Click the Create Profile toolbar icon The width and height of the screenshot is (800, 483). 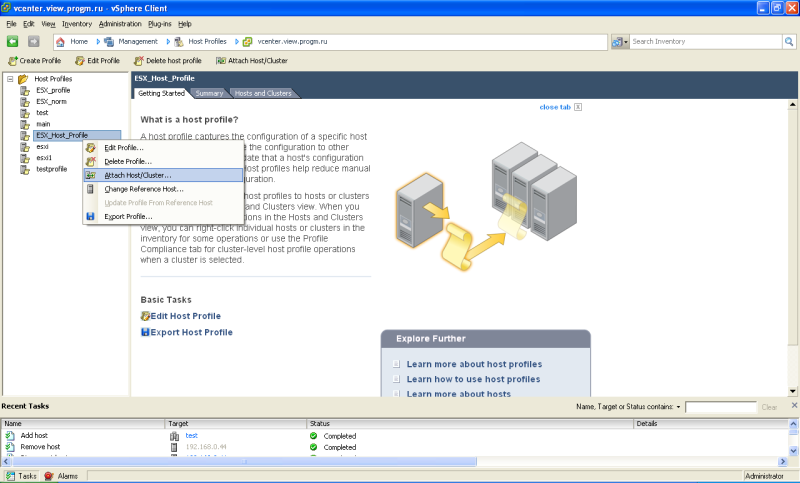coord(13,61)
